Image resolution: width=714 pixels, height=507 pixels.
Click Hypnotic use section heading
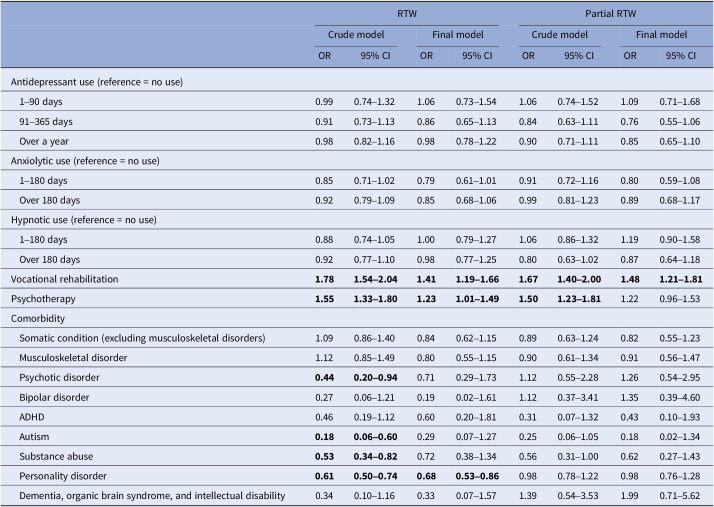tap(83, 220)
